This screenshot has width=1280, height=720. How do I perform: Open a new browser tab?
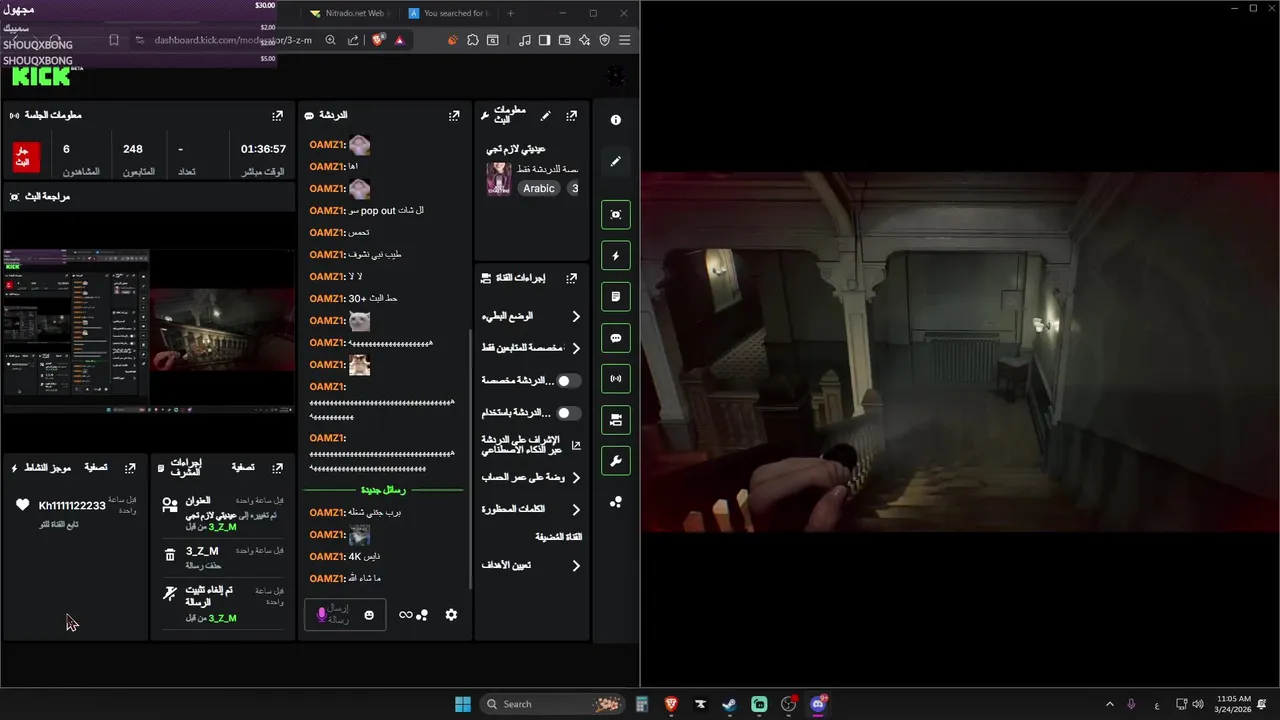510,13
